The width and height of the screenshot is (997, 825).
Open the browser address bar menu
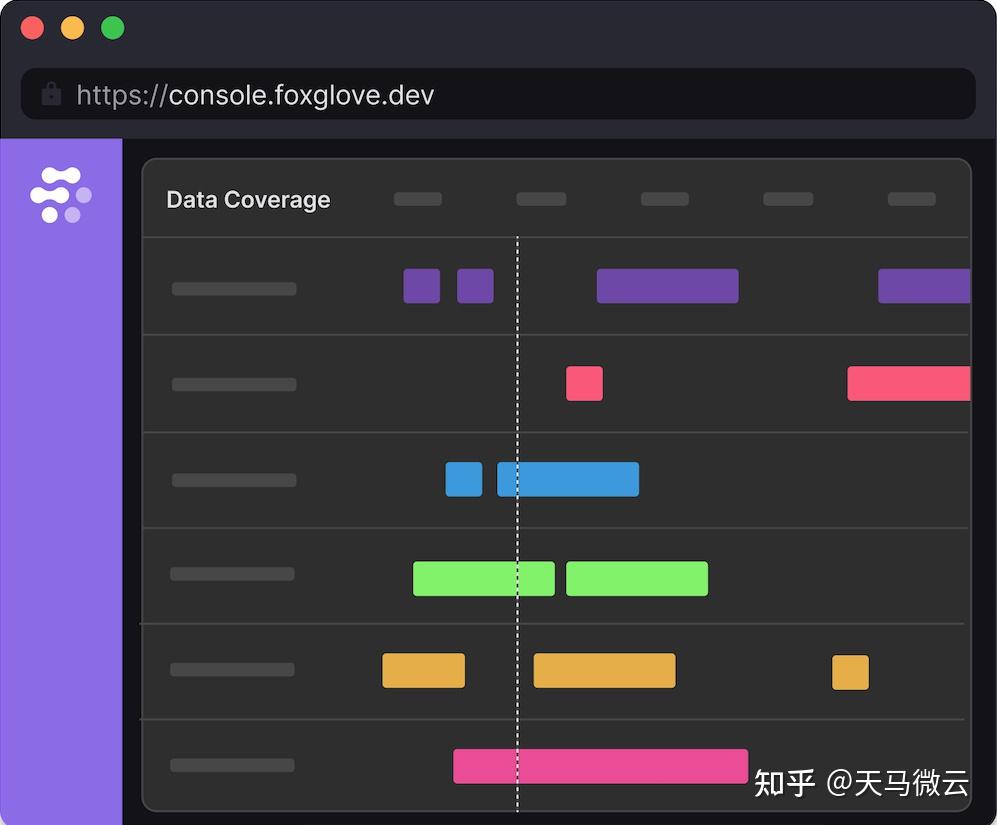pyautogui.click(x=500, y=93)
